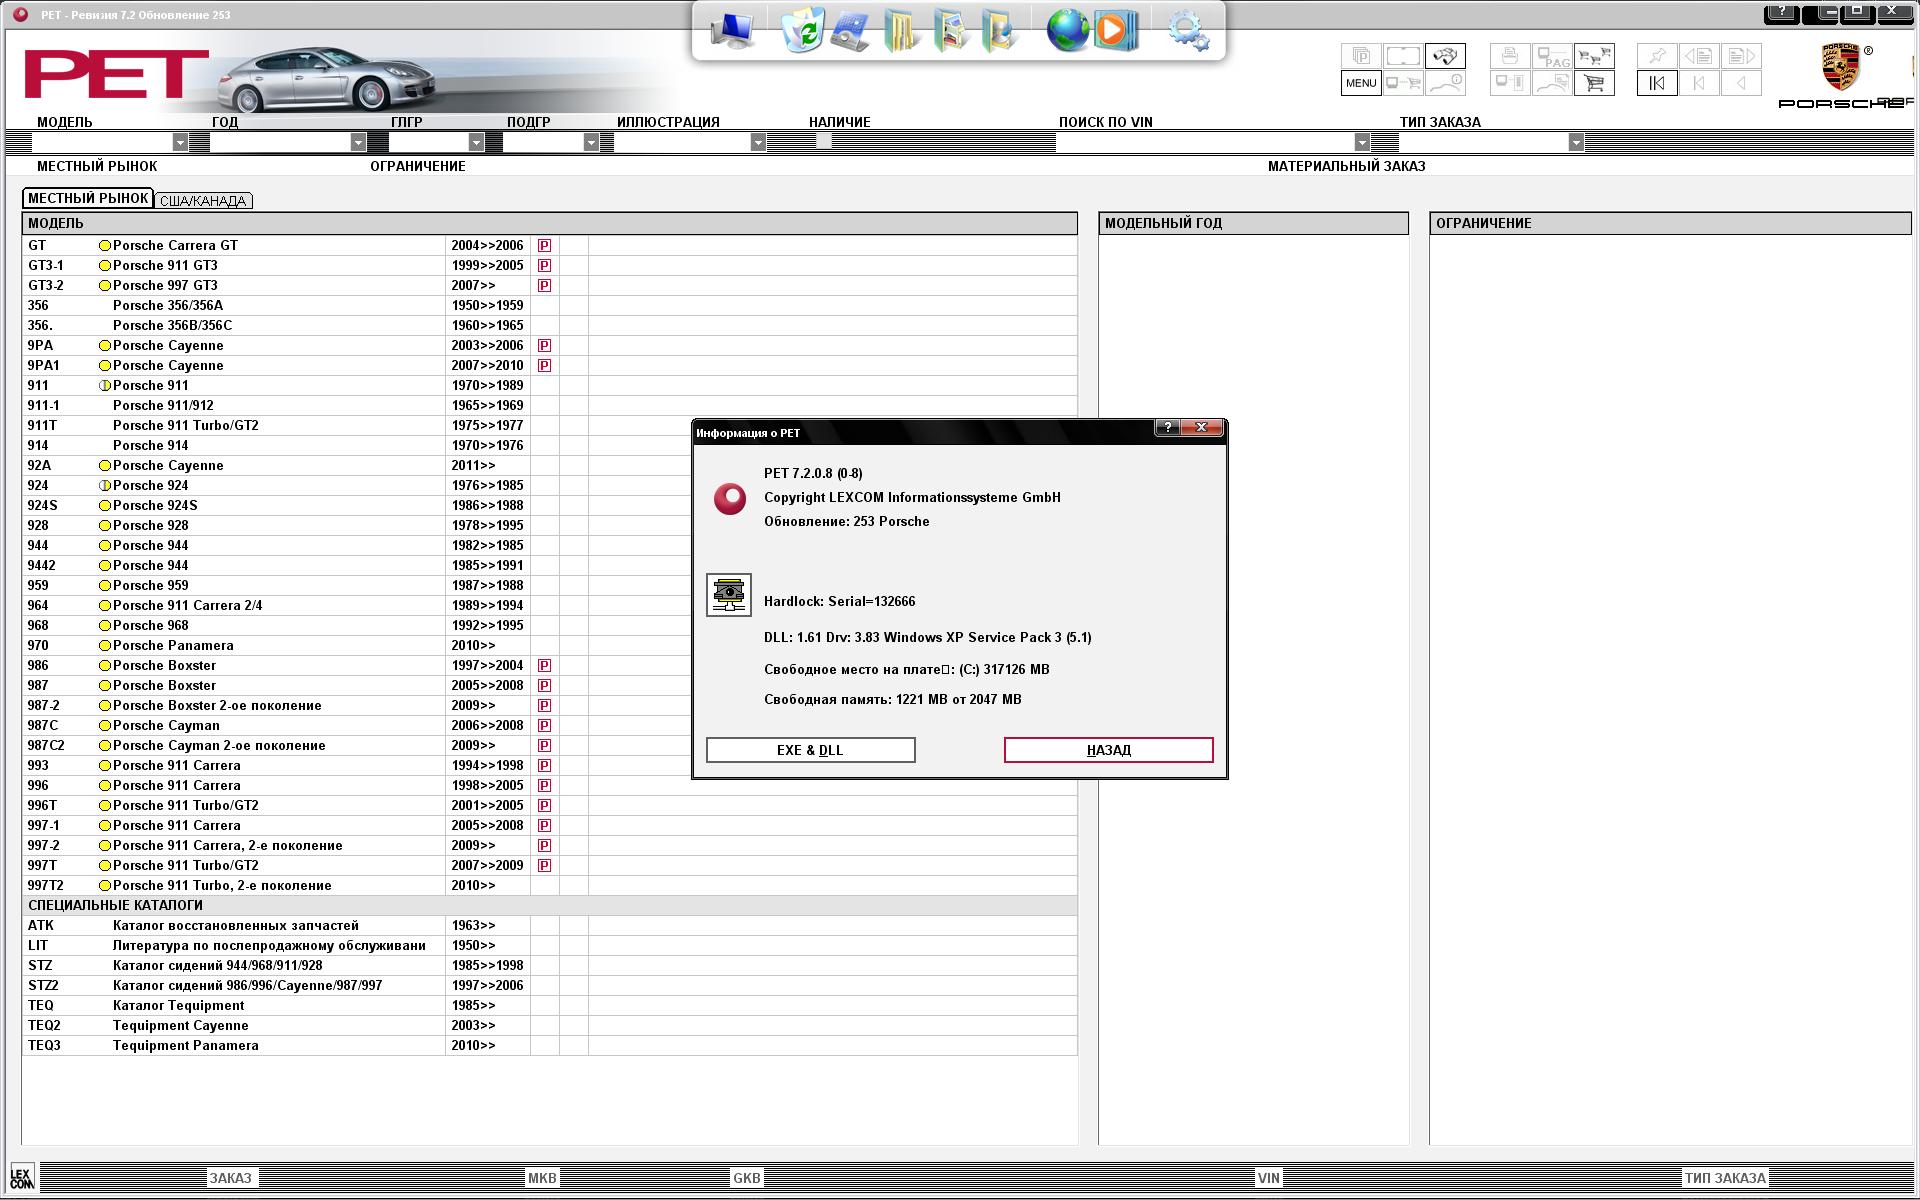The height and width of the screenshot is (1200, 1920).
Task: Select the Tequipment Panamera row
Action: pos(549,1045)
